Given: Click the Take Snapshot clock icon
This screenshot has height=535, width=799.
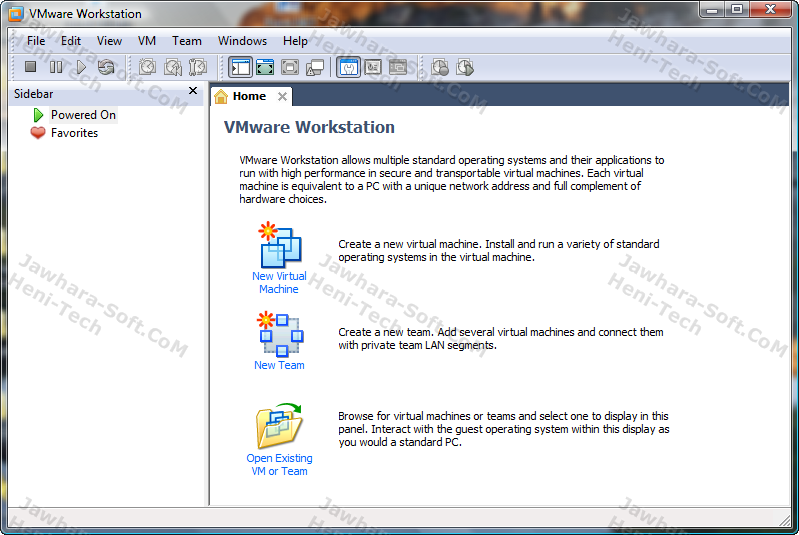Looking at the screenshot, I should click(x=148, y=67).
